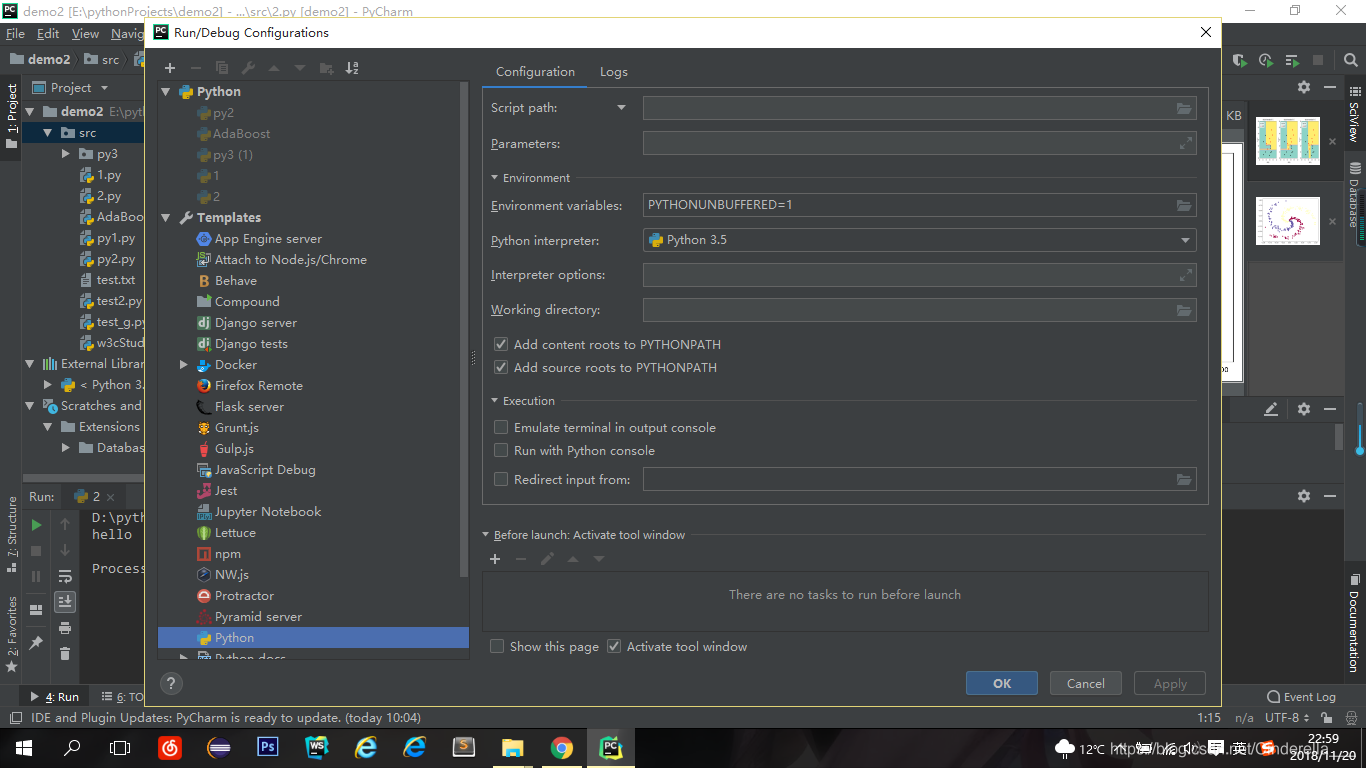Click the browse folder icon for Script path

click(1184, 108)
